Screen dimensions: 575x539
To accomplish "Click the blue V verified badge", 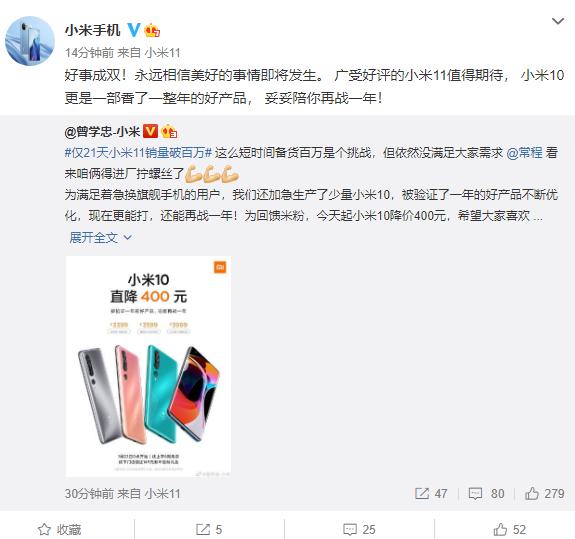I will click(133, 30).
